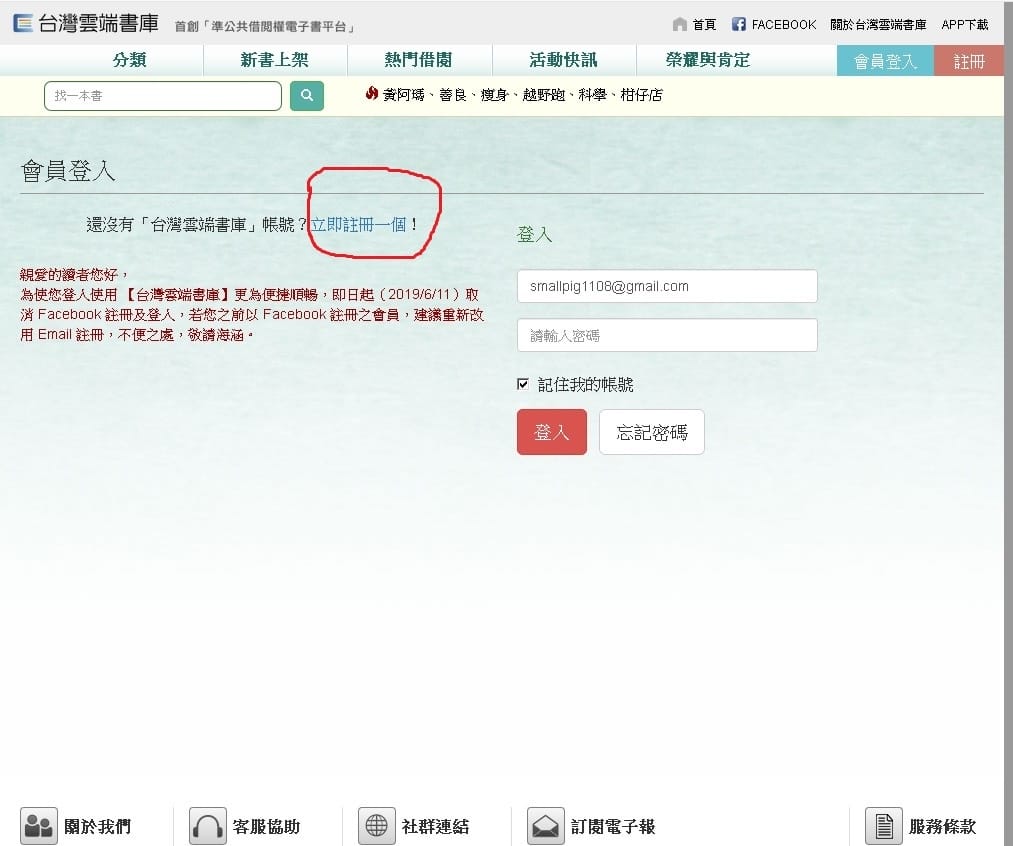Focus the 找一本書 search field
This screenshot has height=846, width=1013.
click(x=163, y=96)
